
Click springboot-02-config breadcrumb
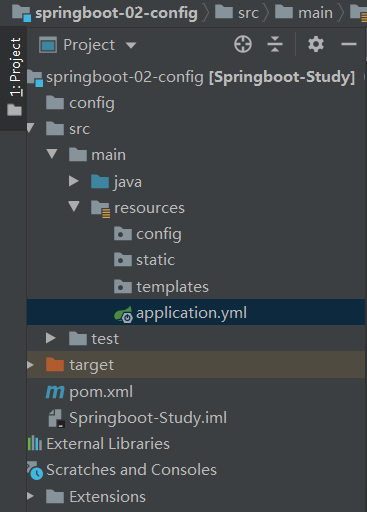pos(117,13)
